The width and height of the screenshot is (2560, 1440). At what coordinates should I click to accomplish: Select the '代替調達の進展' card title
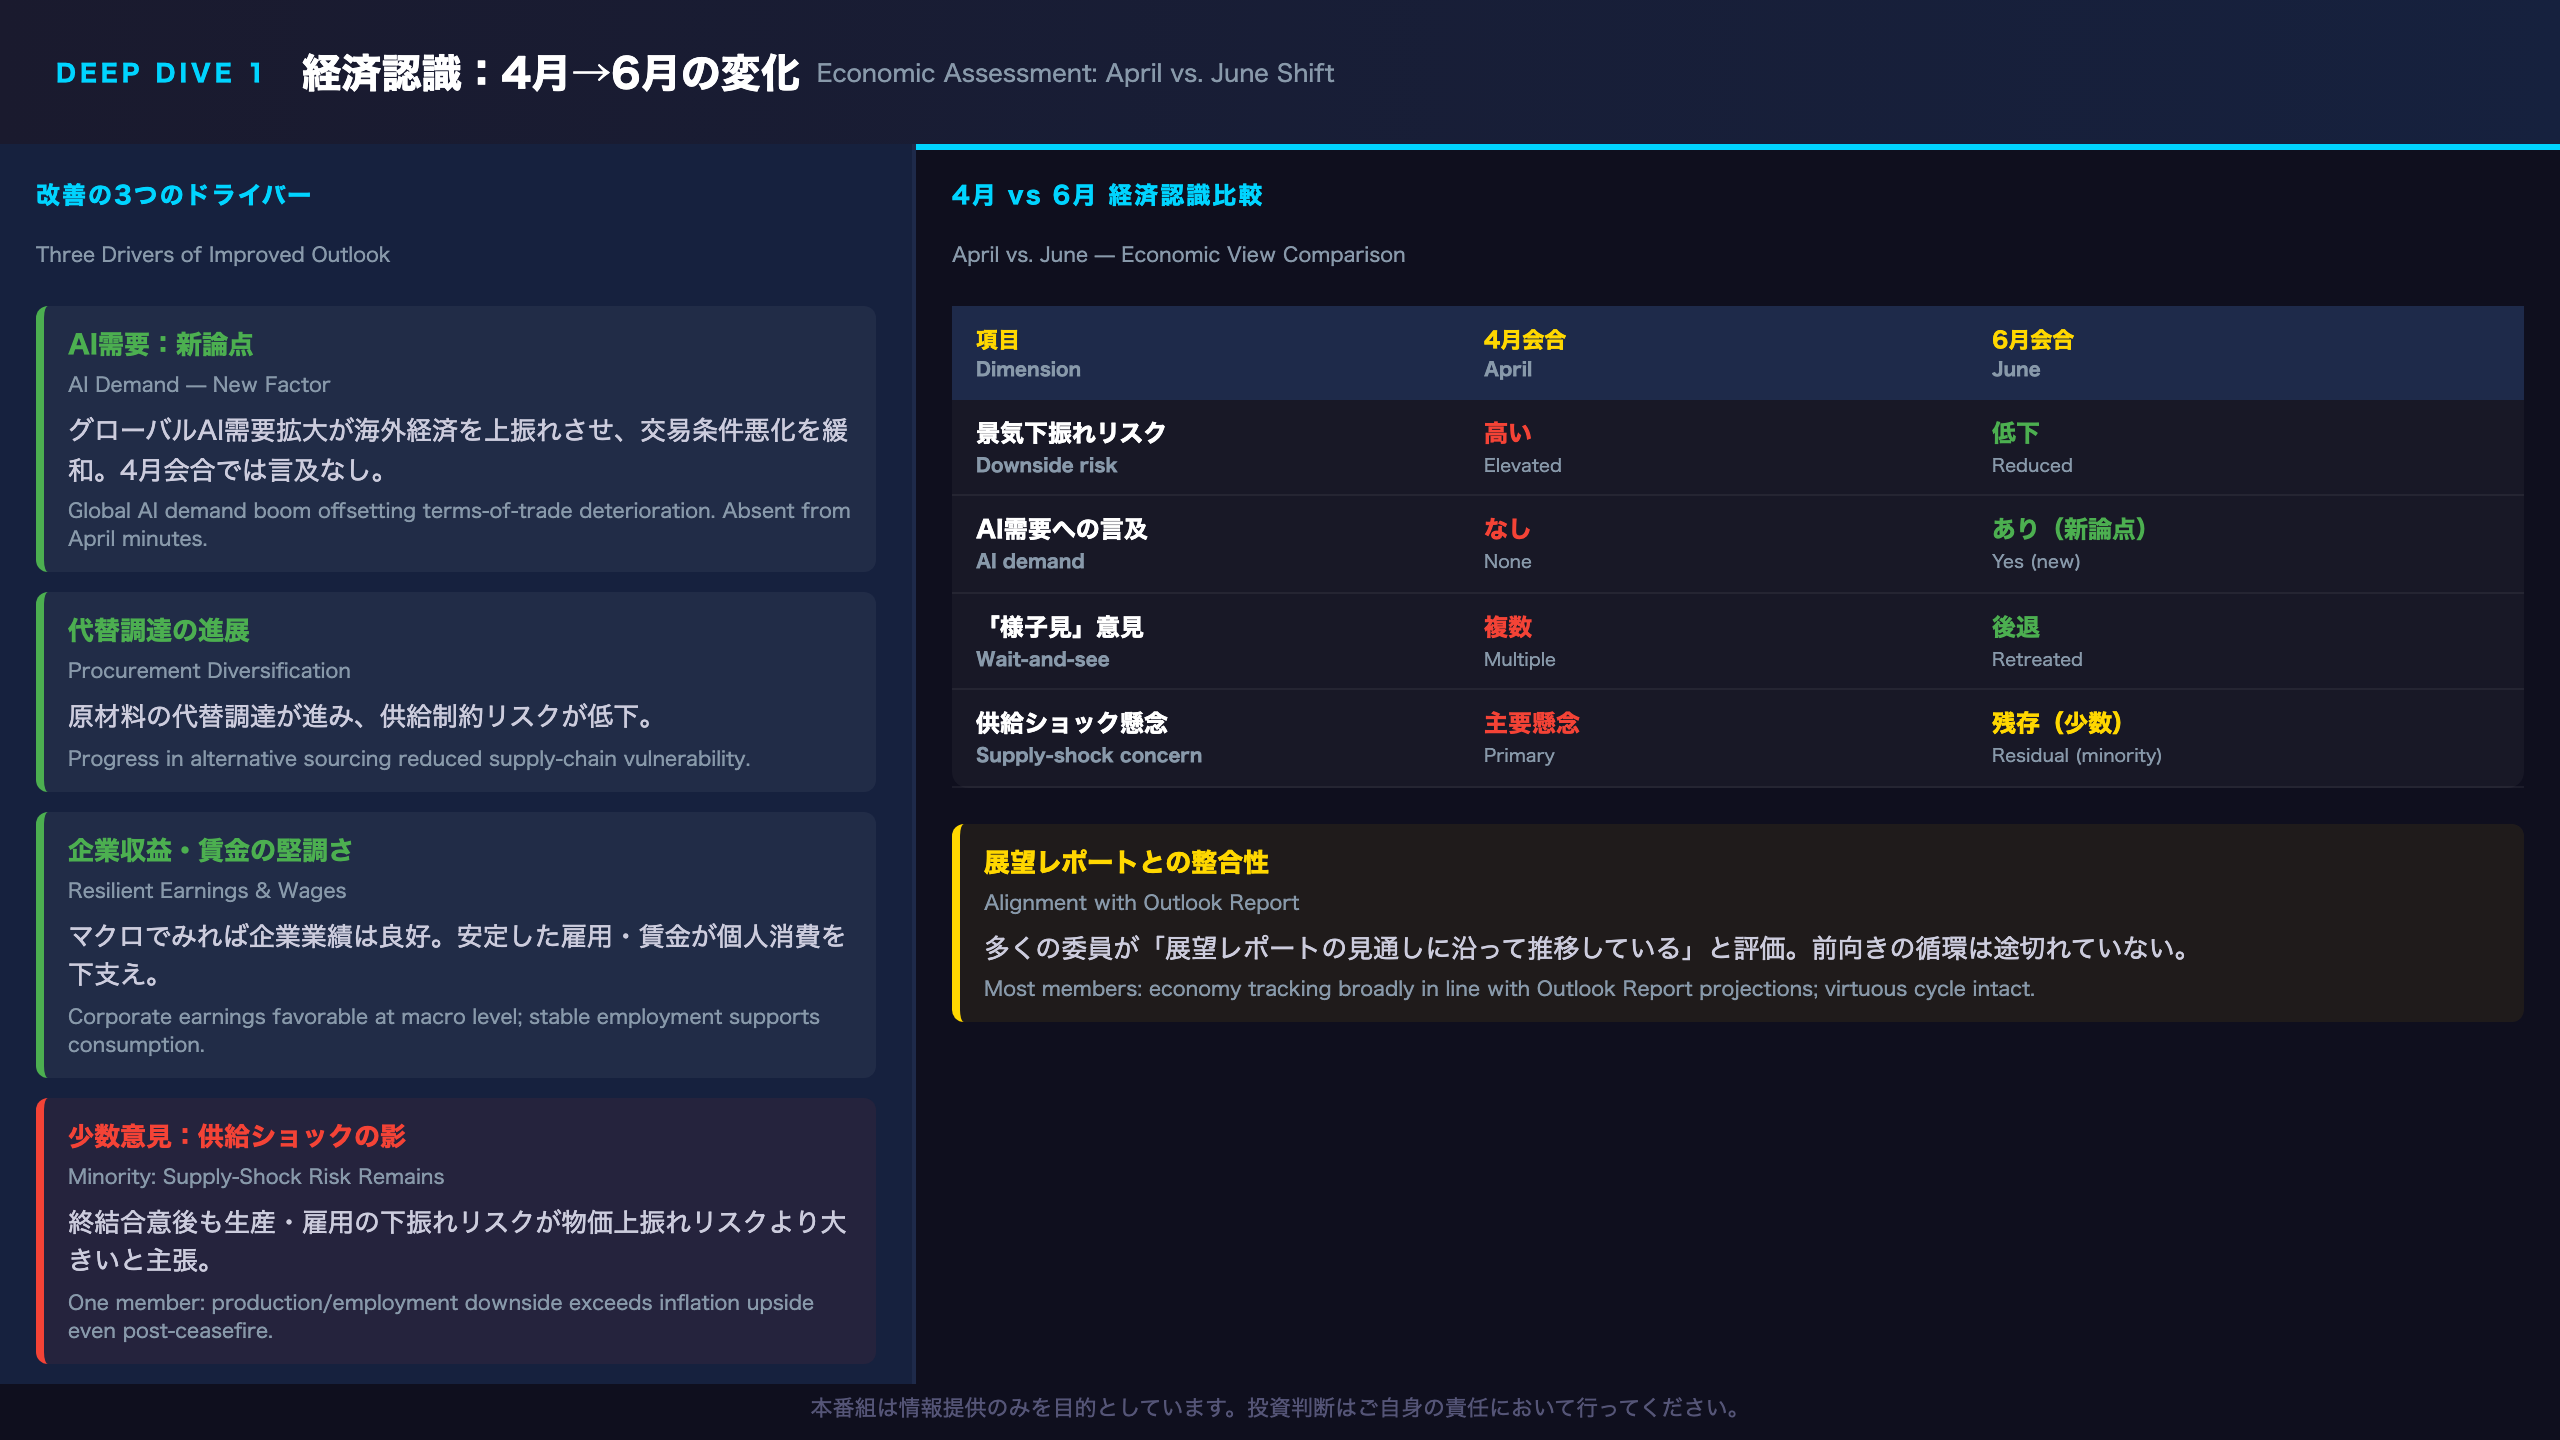coord(158,630)
